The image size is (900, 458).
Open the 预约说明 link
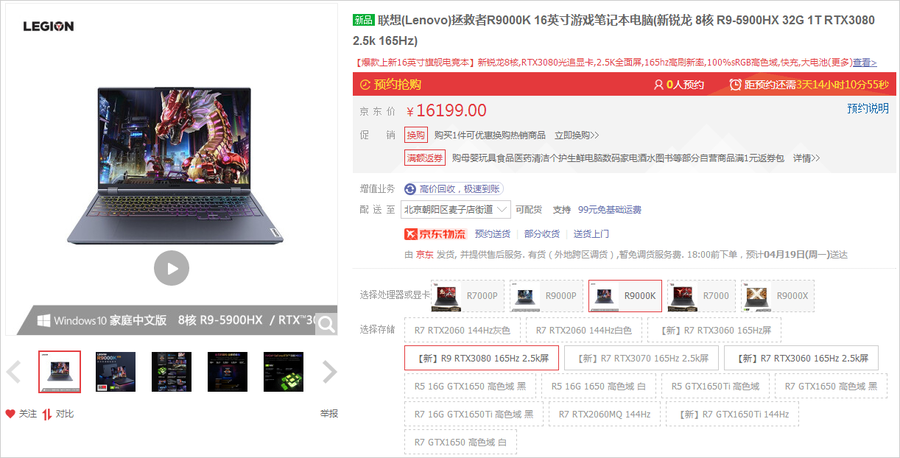coord(868,108)
